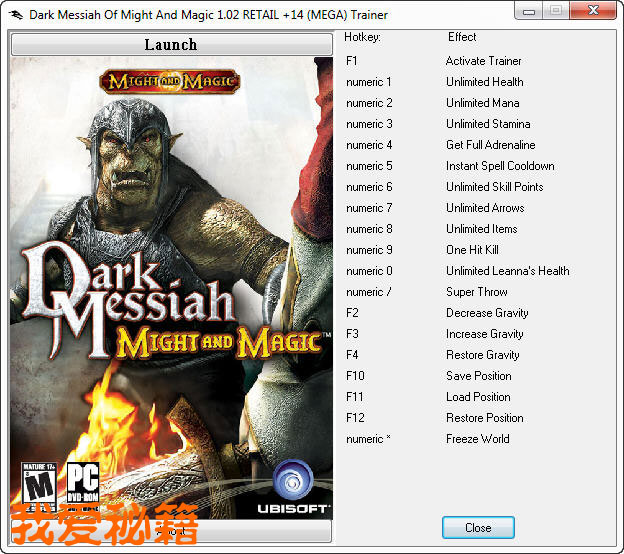Click the One Hit Kill effect label

click(x=472, y=250)
